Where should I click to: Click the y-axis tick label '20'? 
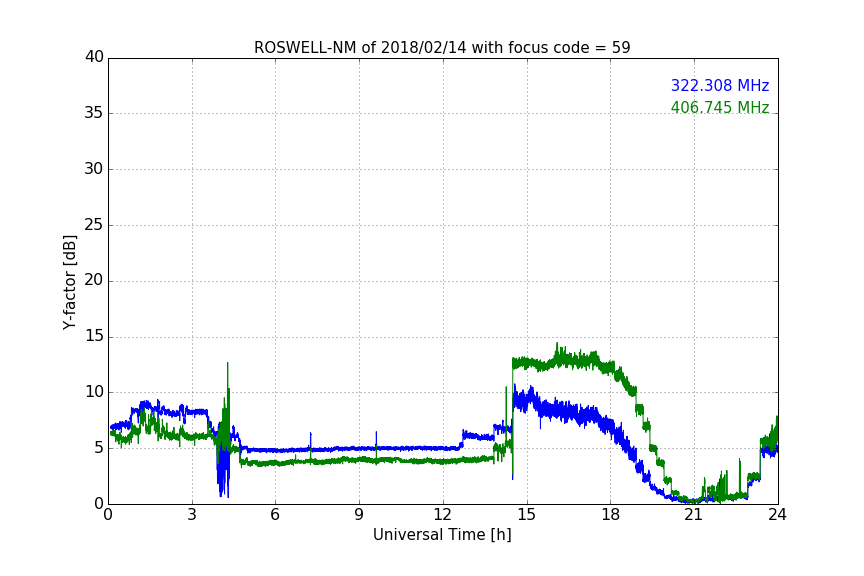pos(94,281)
